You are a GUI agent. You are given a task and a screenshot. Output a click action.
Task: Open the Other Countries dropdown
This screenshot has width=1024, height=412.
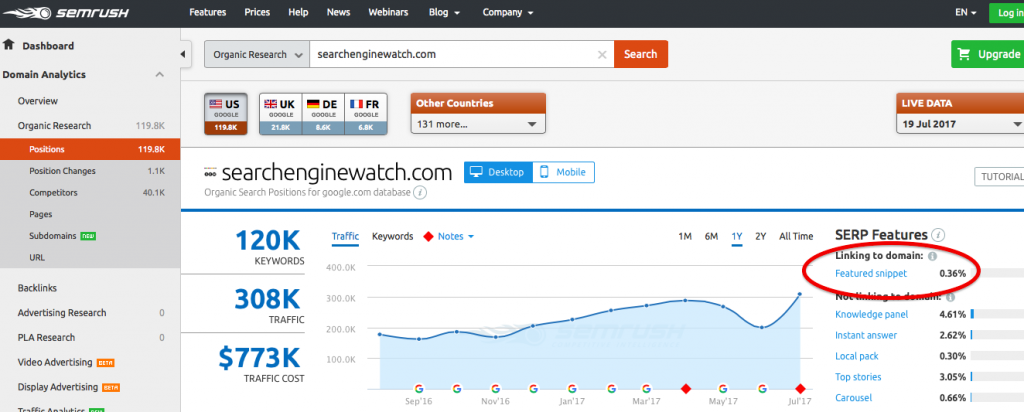coord(478,123)
